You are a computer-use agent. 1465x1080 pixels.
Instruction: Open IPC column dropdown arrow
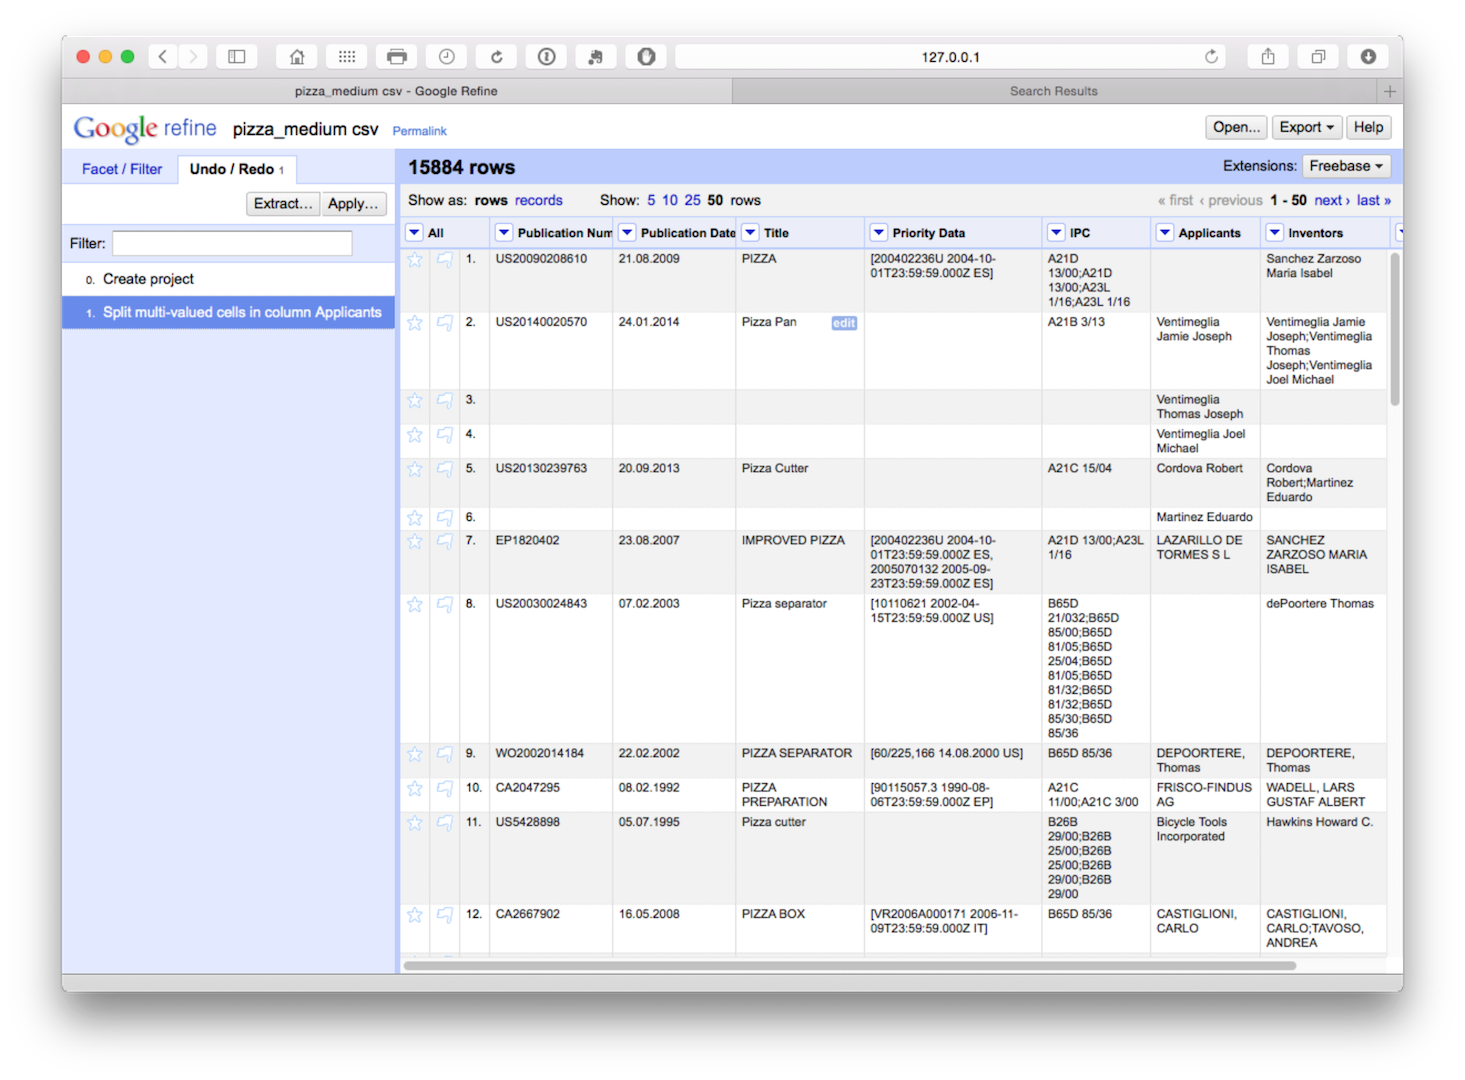pyautogui.click(x=1056, y=233)
